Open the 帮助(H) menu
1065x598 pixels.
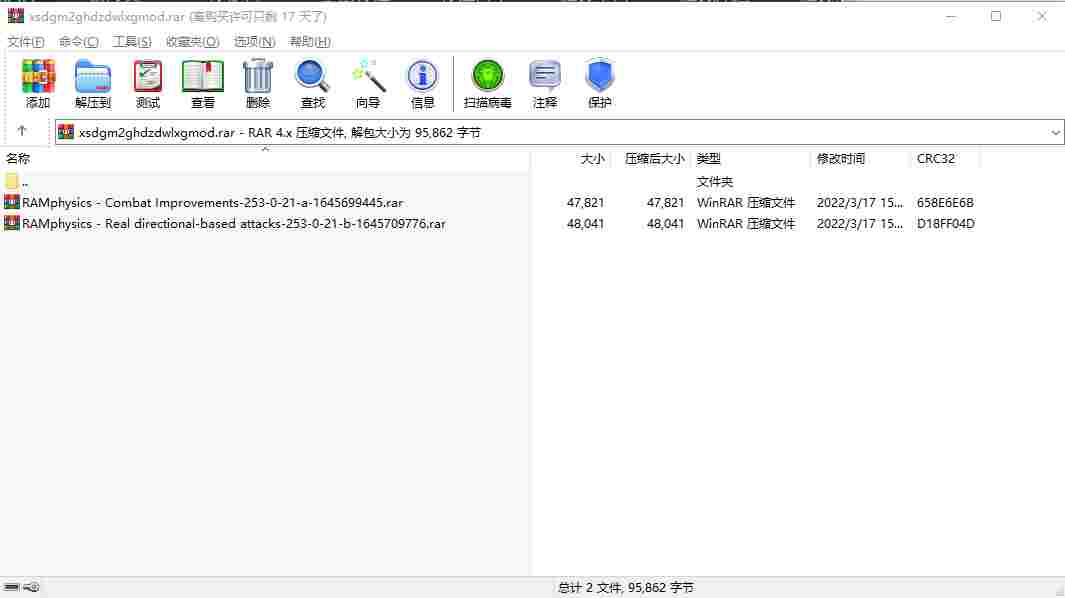pyautogui.click(x=310, y=41)
